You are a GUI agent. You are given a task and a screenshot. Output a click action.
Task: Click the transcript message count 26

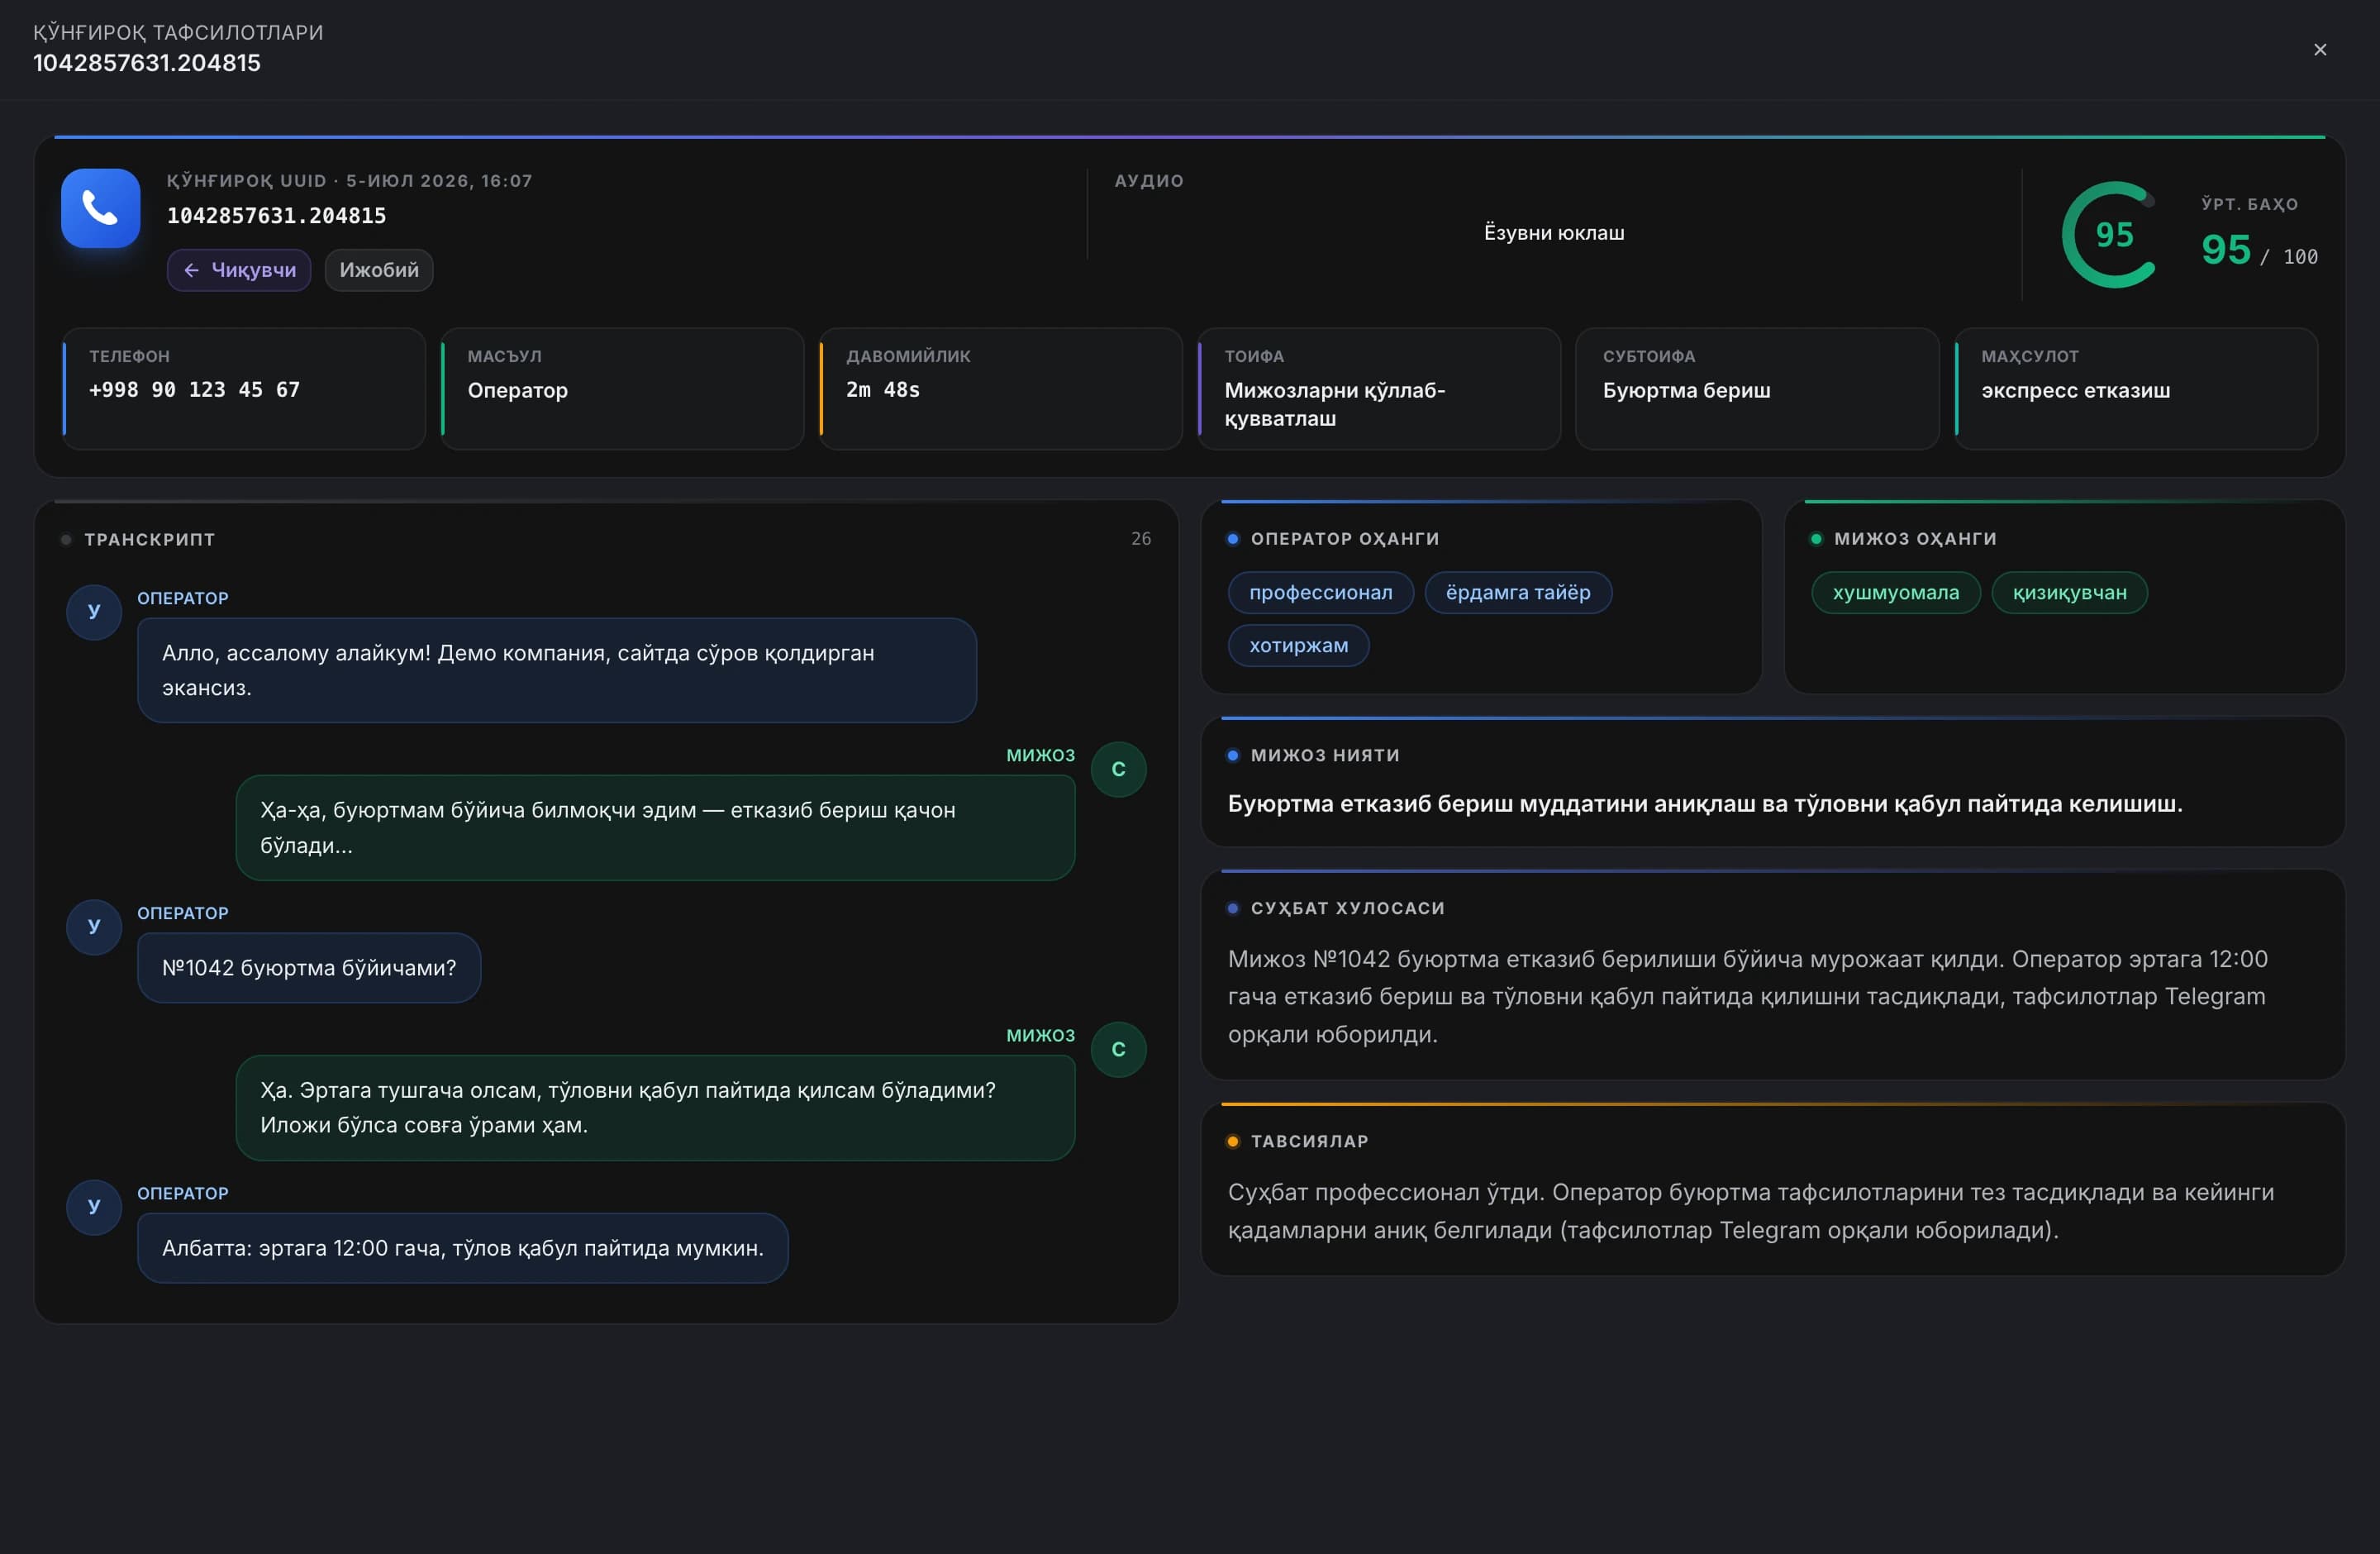(x=1141, y=539)
